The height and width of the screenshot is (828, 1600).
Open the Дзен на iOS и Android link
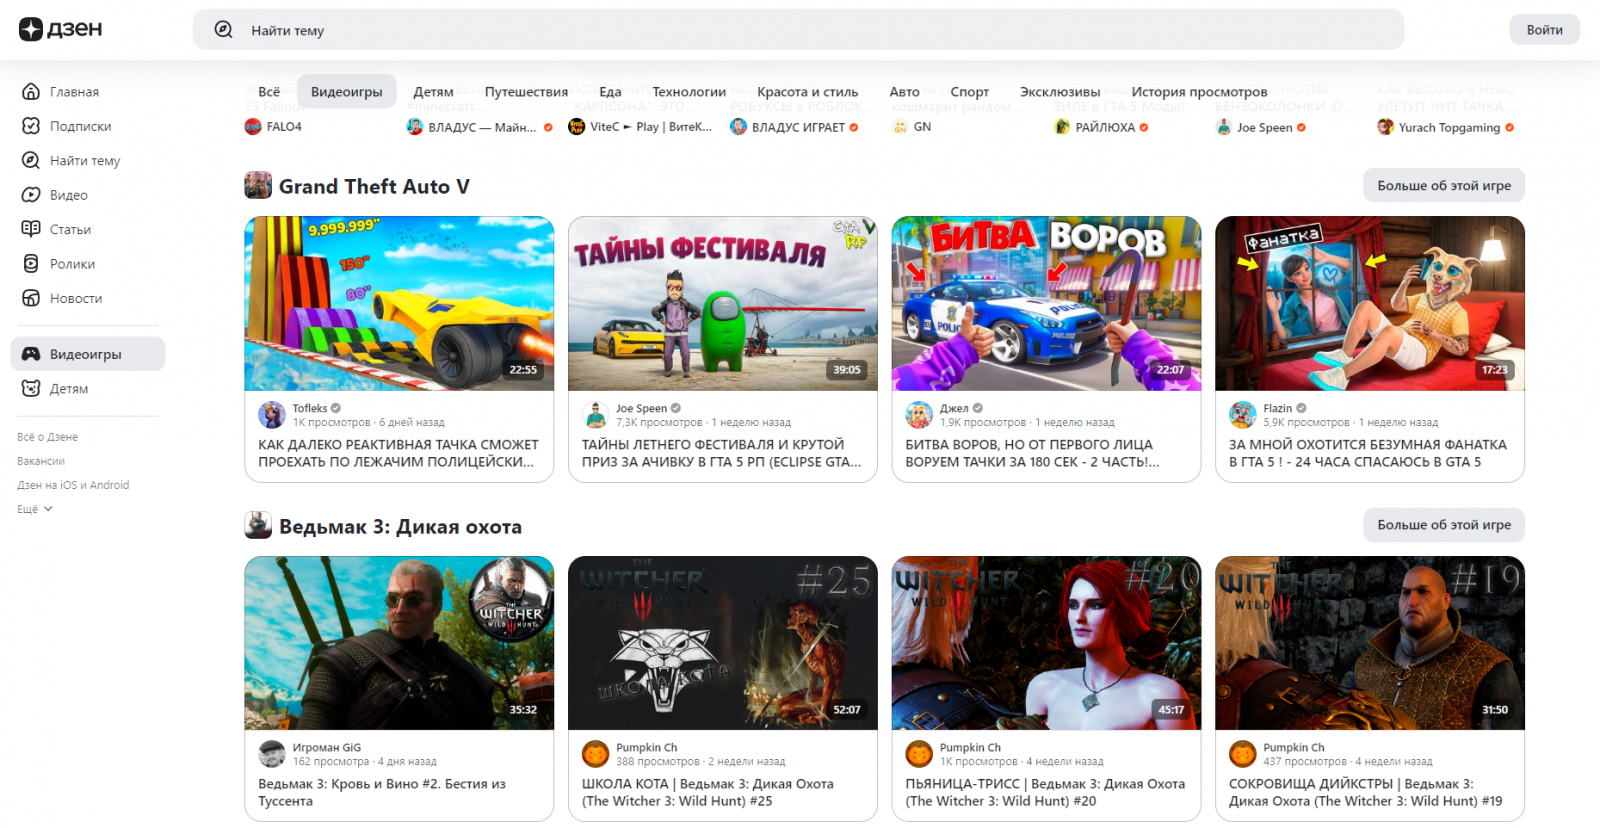click(73, 485)
